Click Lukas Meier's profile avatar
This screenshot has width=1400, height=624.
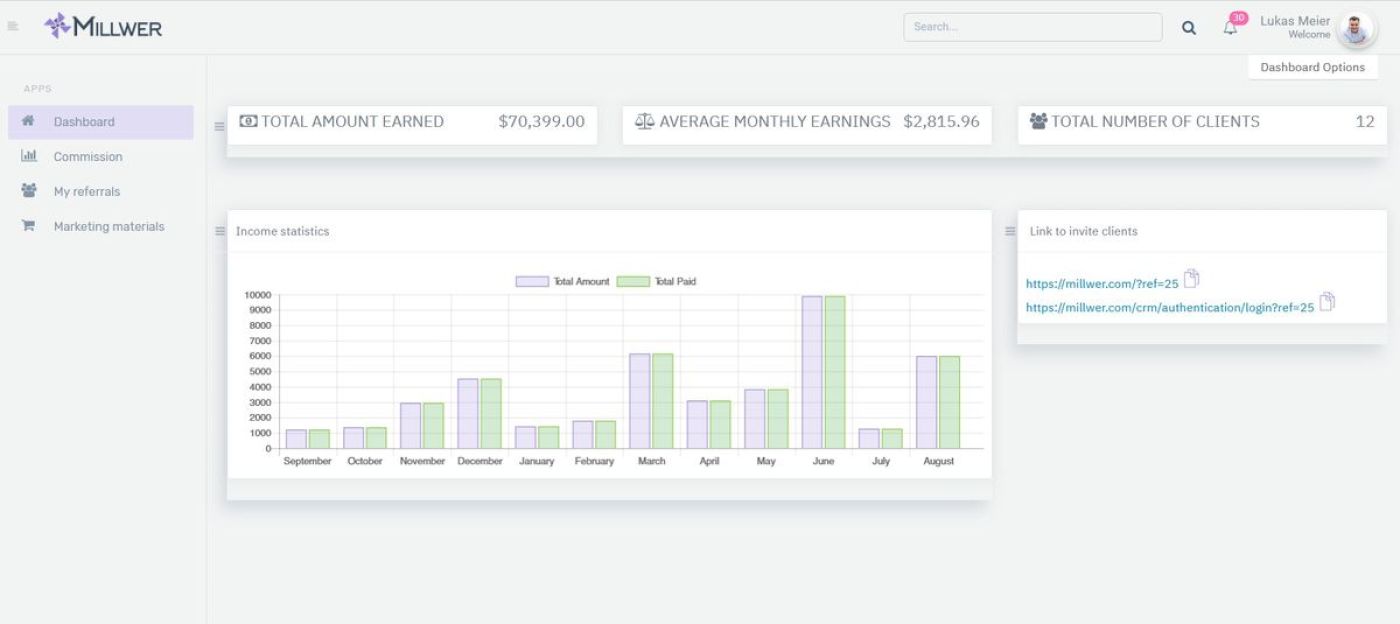(1356, 28)
